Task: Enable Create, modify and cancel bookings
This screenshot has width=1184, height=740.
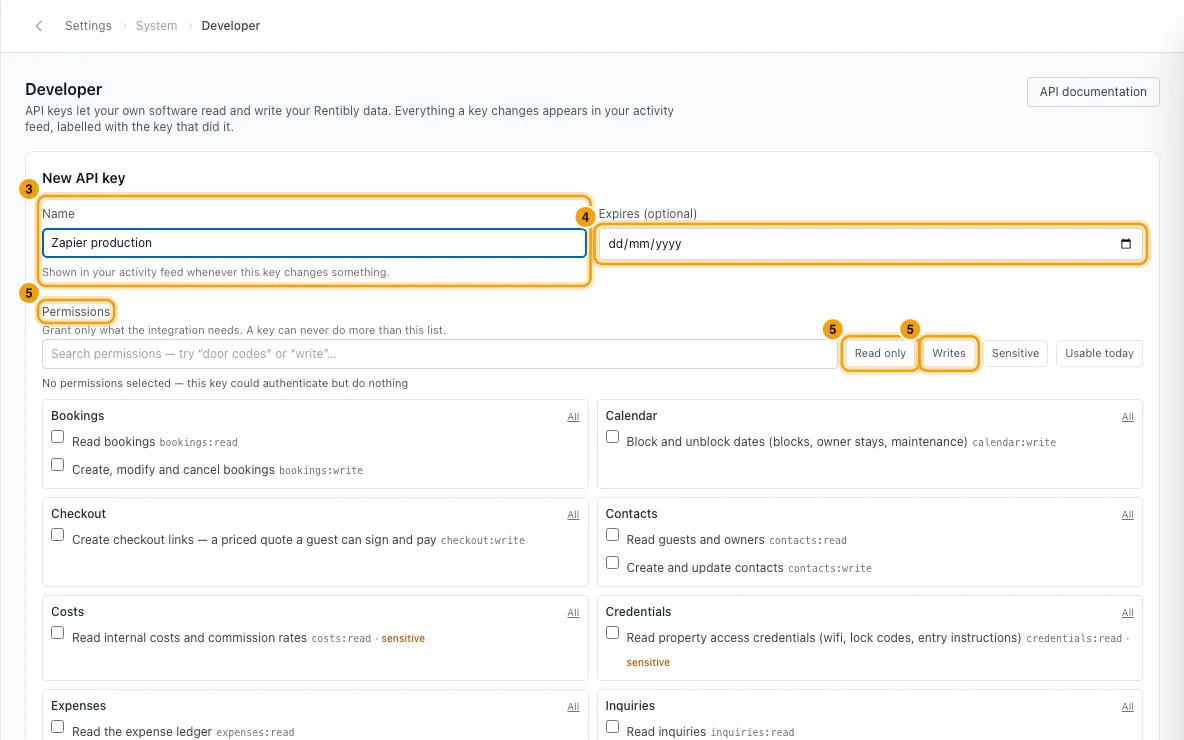Action: [57, 464]
